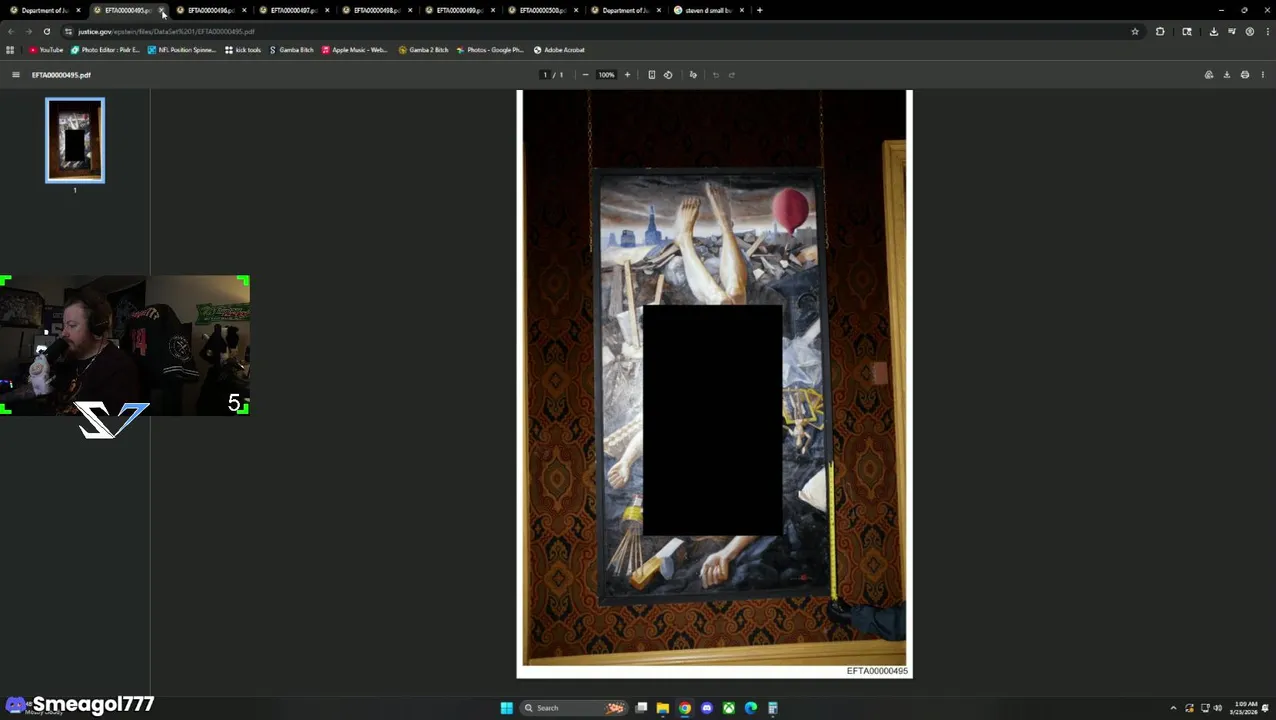This screenshot has height=720, width=1276.
Task: Open the Chrome profile avatar
Action: point(1250,32)
